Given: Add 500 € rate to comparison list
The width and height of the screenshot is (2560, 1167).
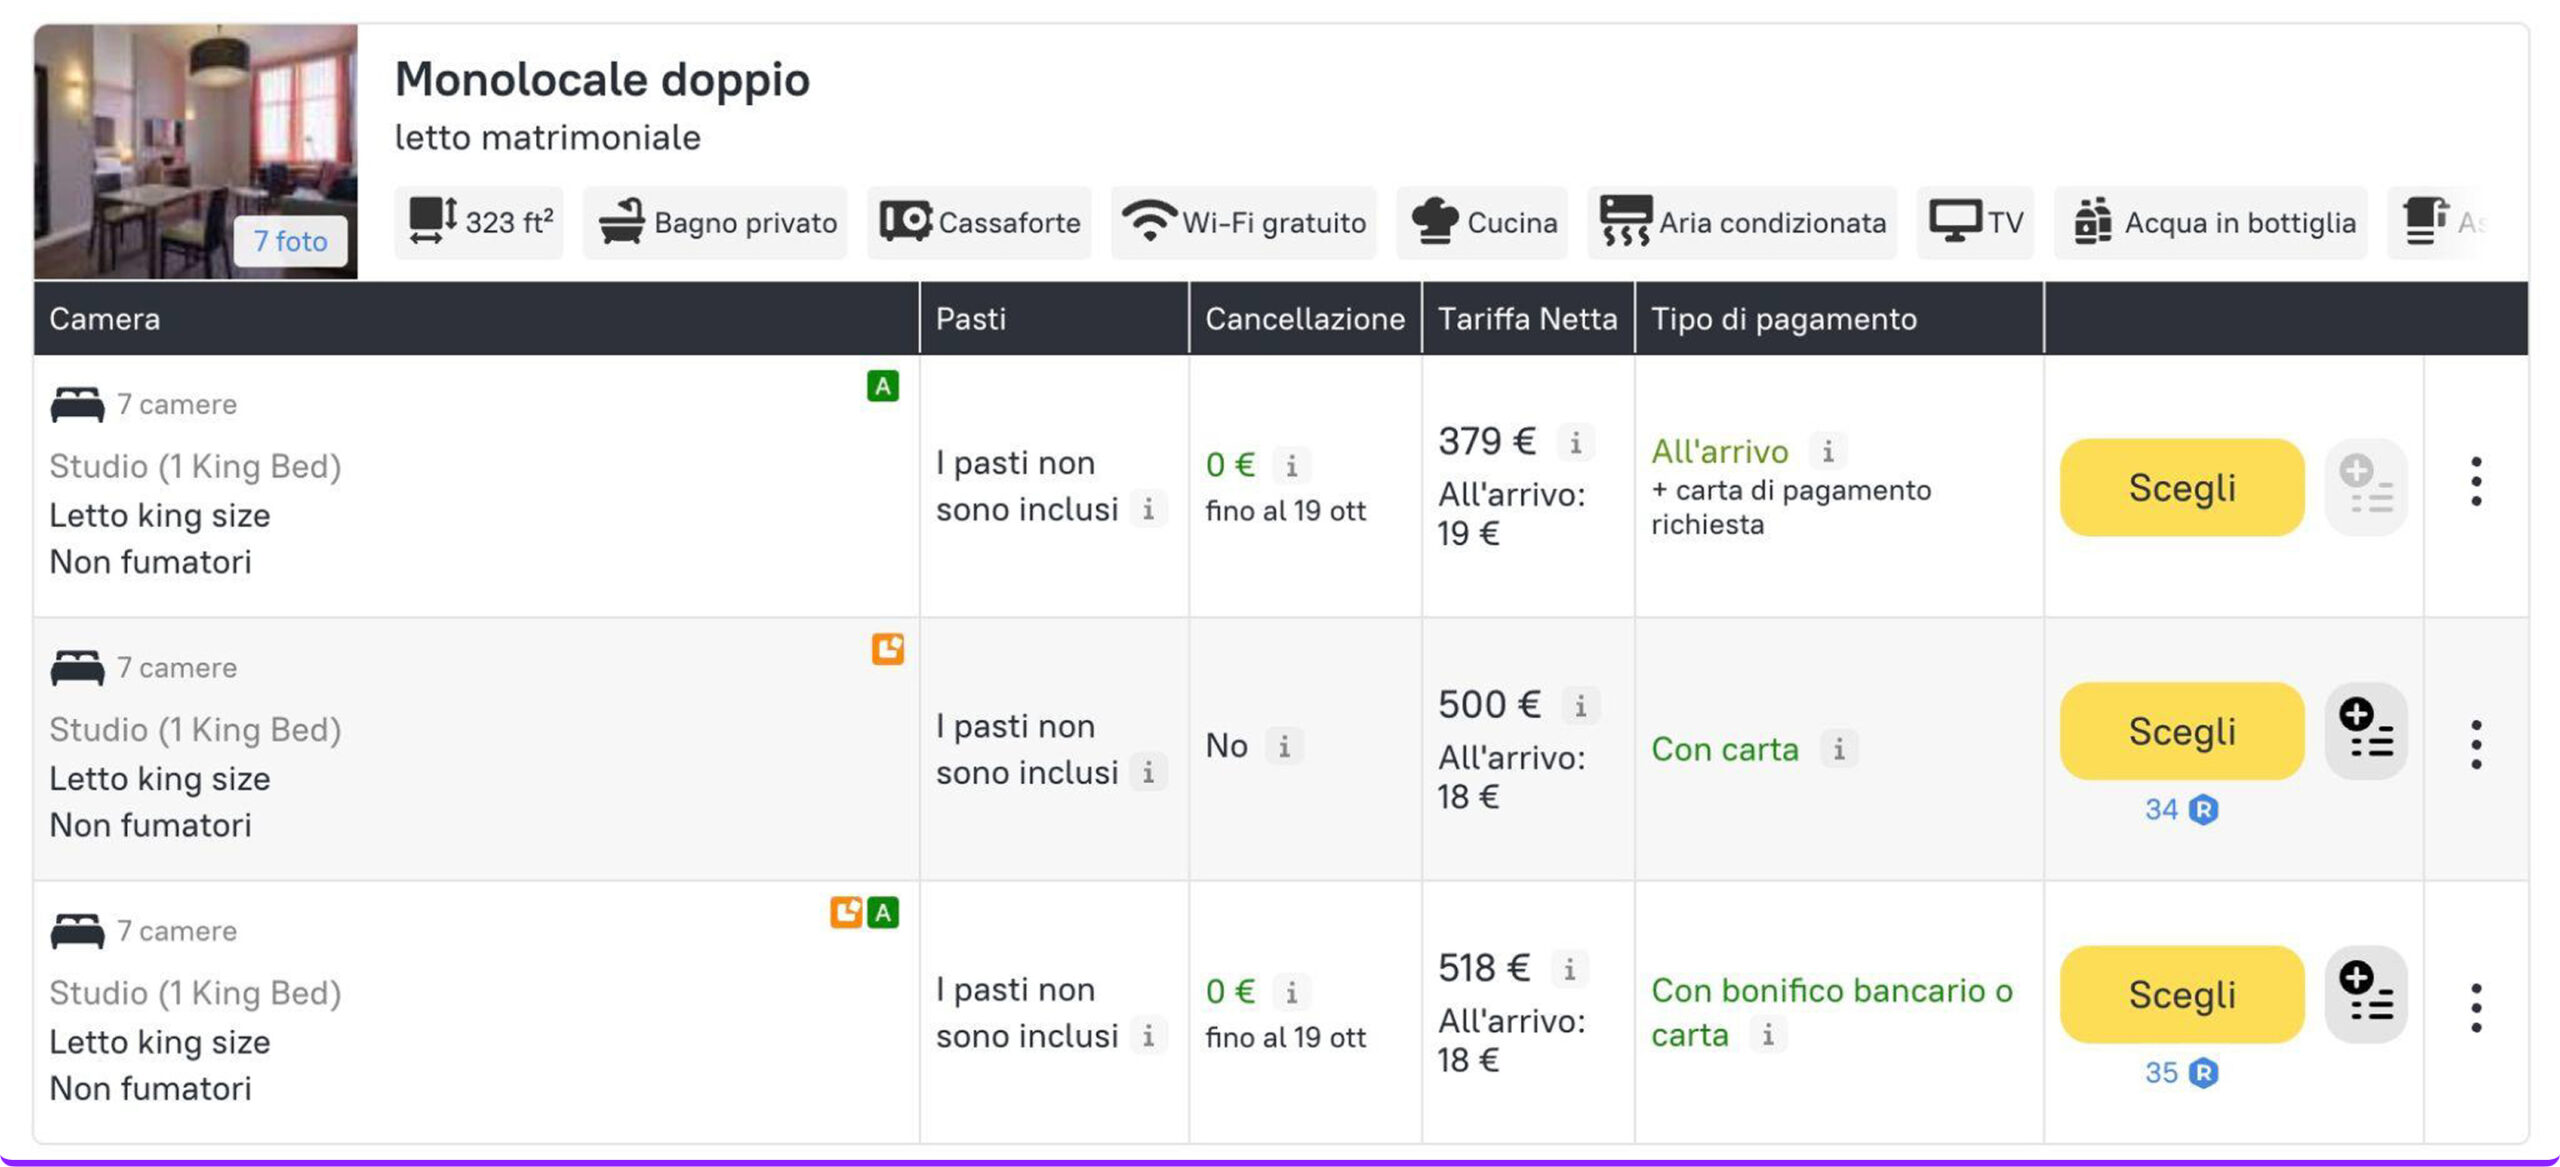Looking at the screenshot, I should (2365, 731).
